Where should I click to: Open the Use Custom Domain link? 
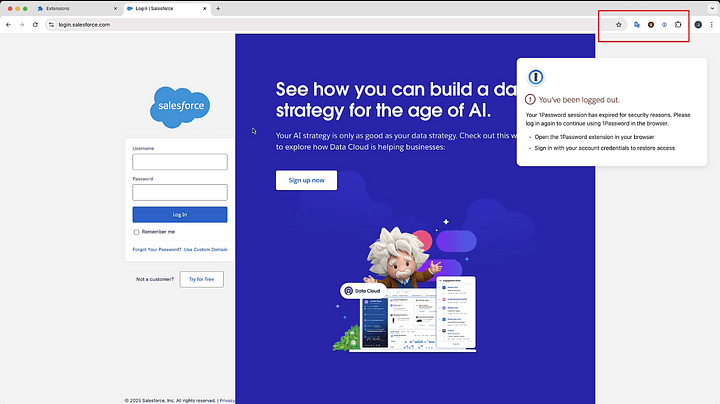[206, 250]
